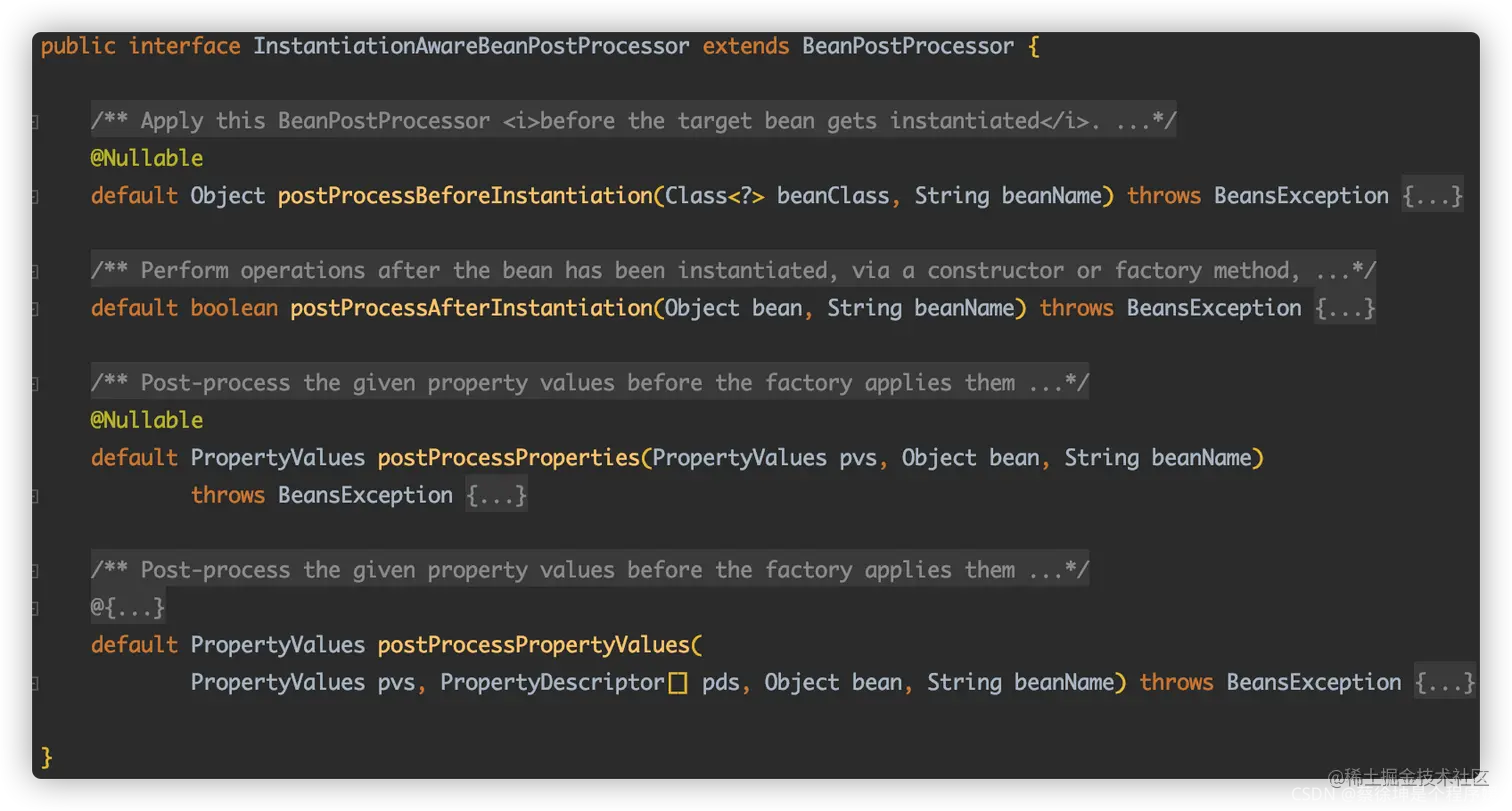Unfold the Post-process comment above second @Nullable

point(589,383)
